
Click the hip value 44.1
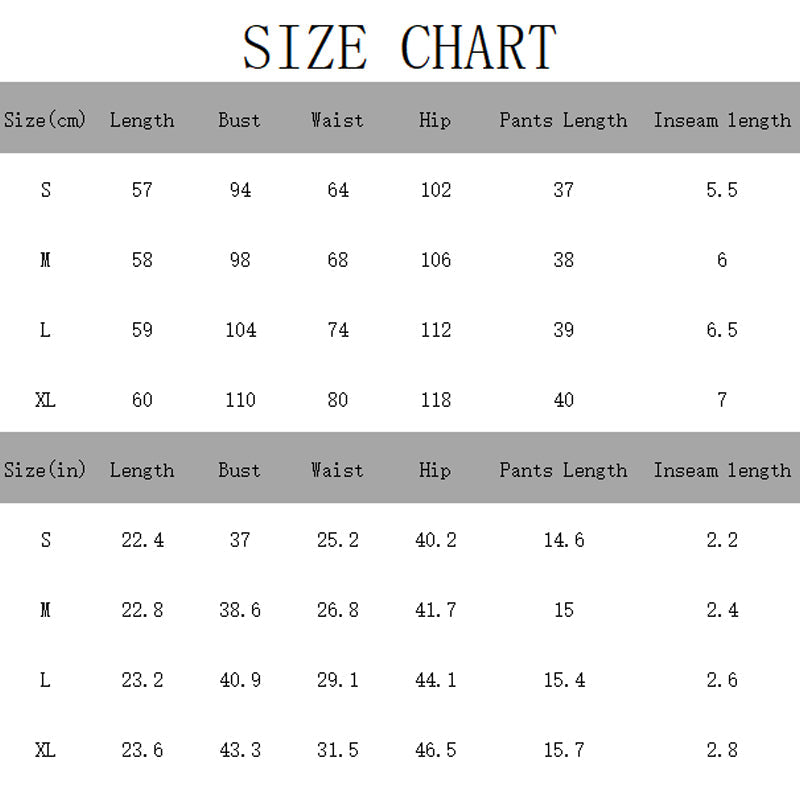coord(436,680)
